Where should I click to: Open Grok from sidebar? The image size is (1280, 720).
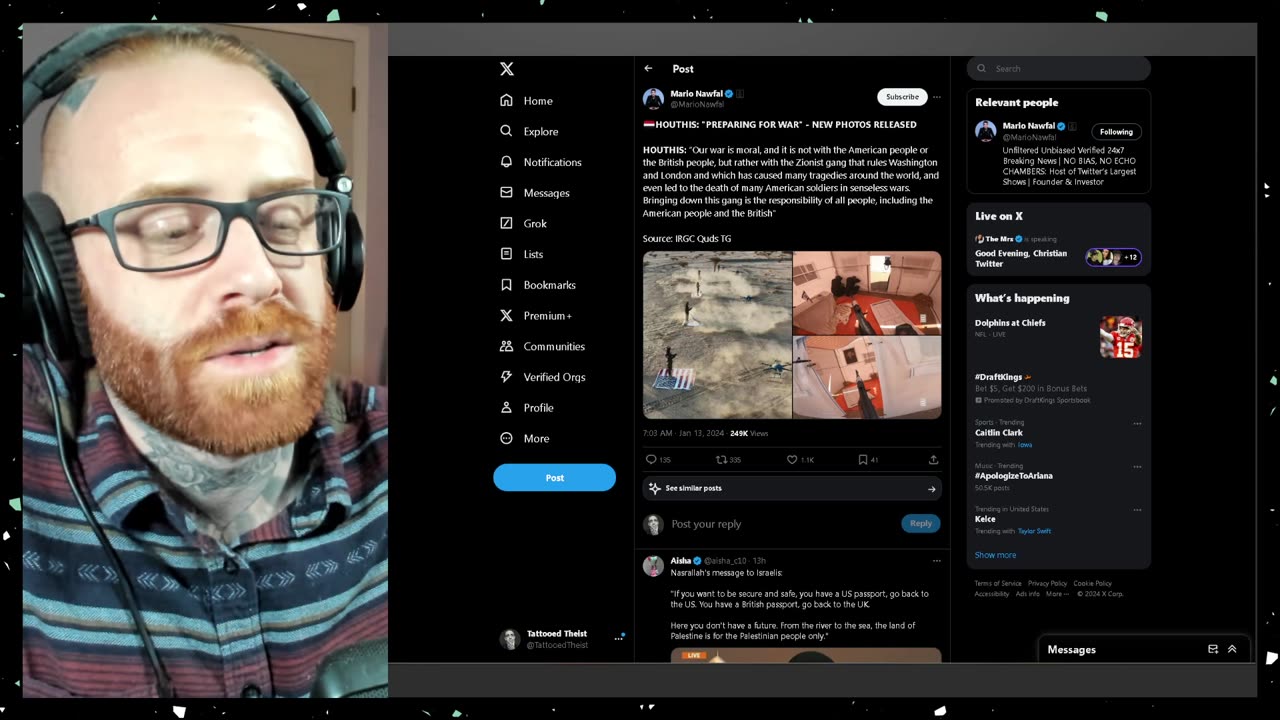coord(523,223)
